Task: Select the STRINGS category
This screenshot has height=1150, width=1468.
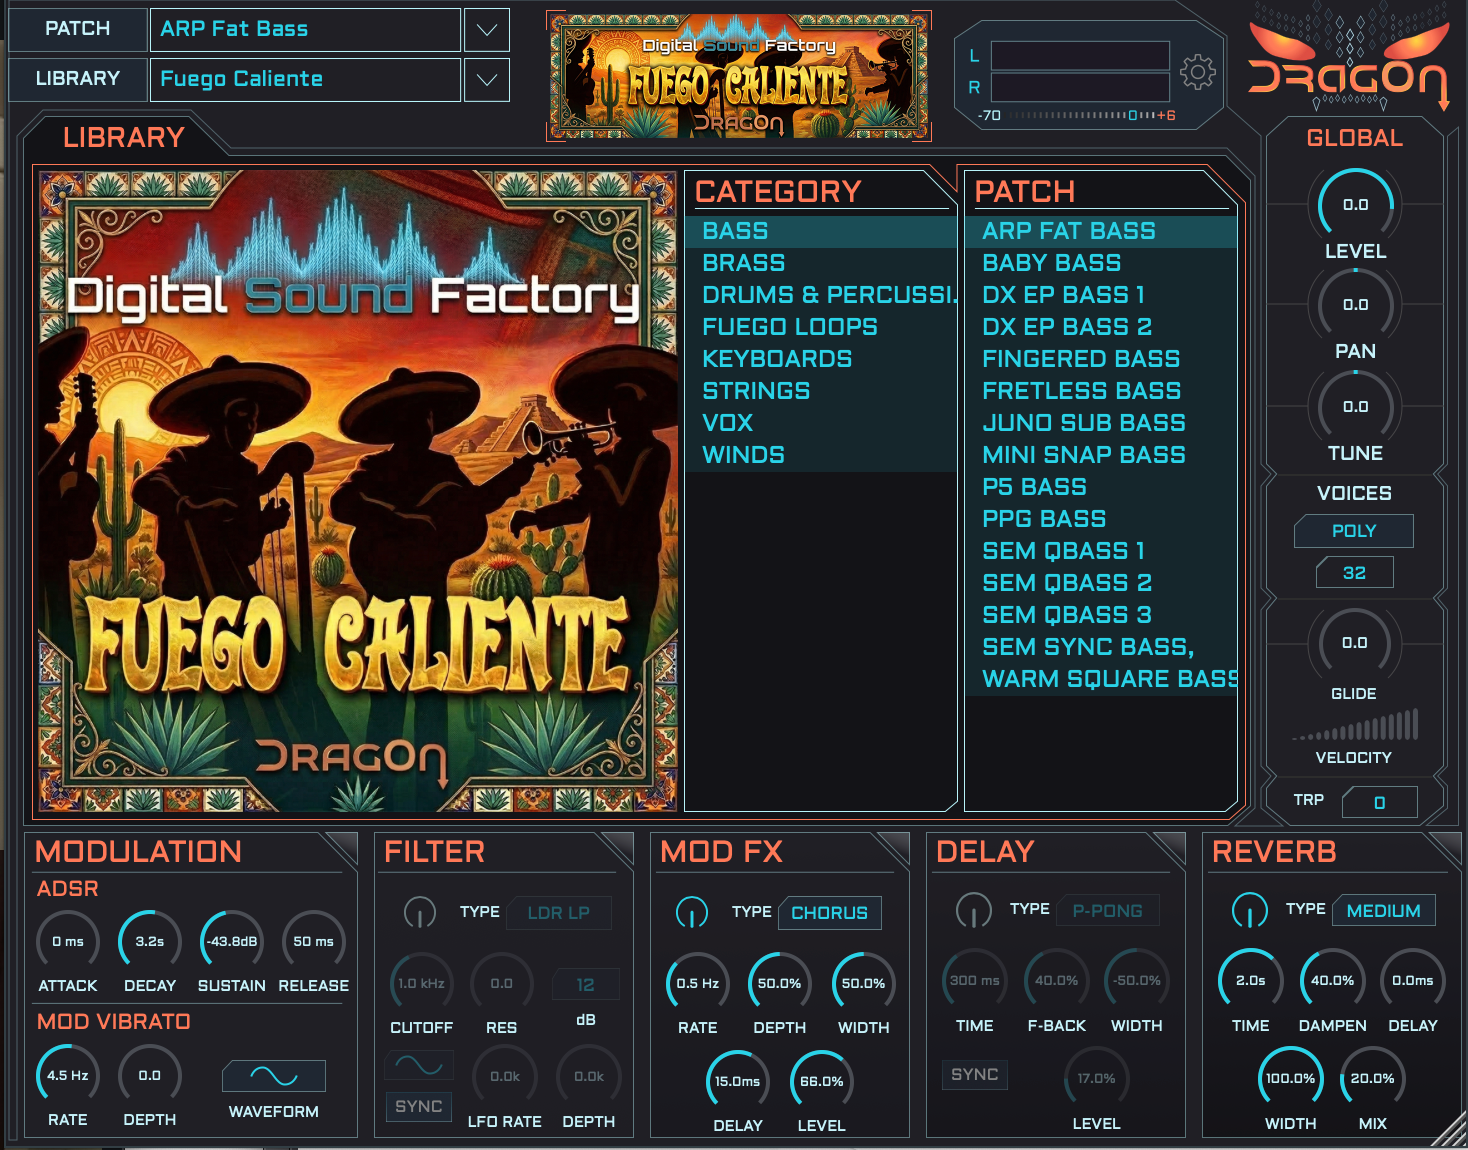Action: click(821, 391)
